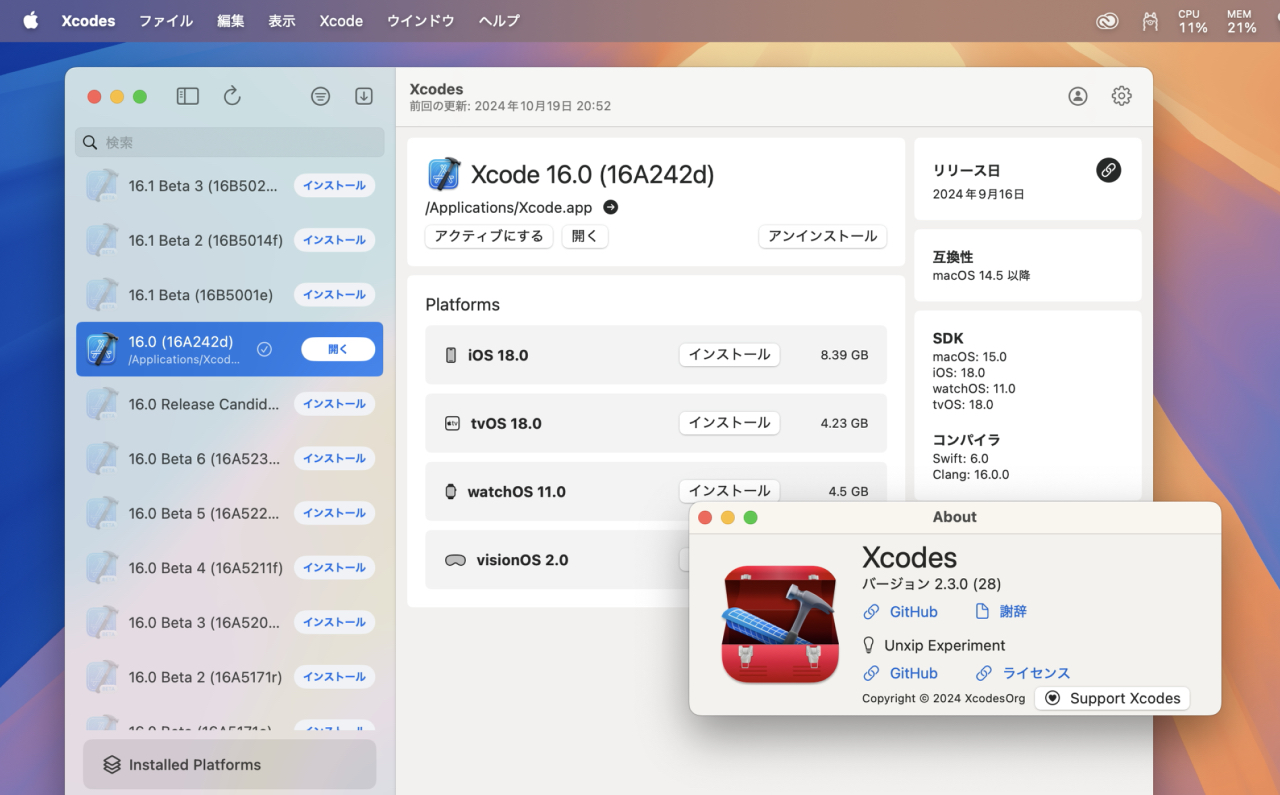Screen dimensions: 1280x795
Task: Open the settings gear icon
Action: click(1122, 96)
